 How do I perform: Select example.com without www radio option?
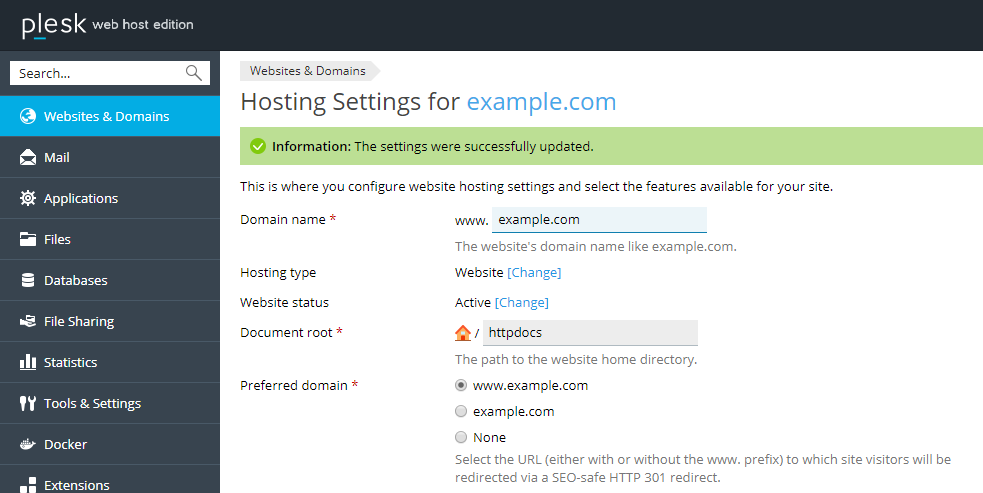tap(461, 411)
